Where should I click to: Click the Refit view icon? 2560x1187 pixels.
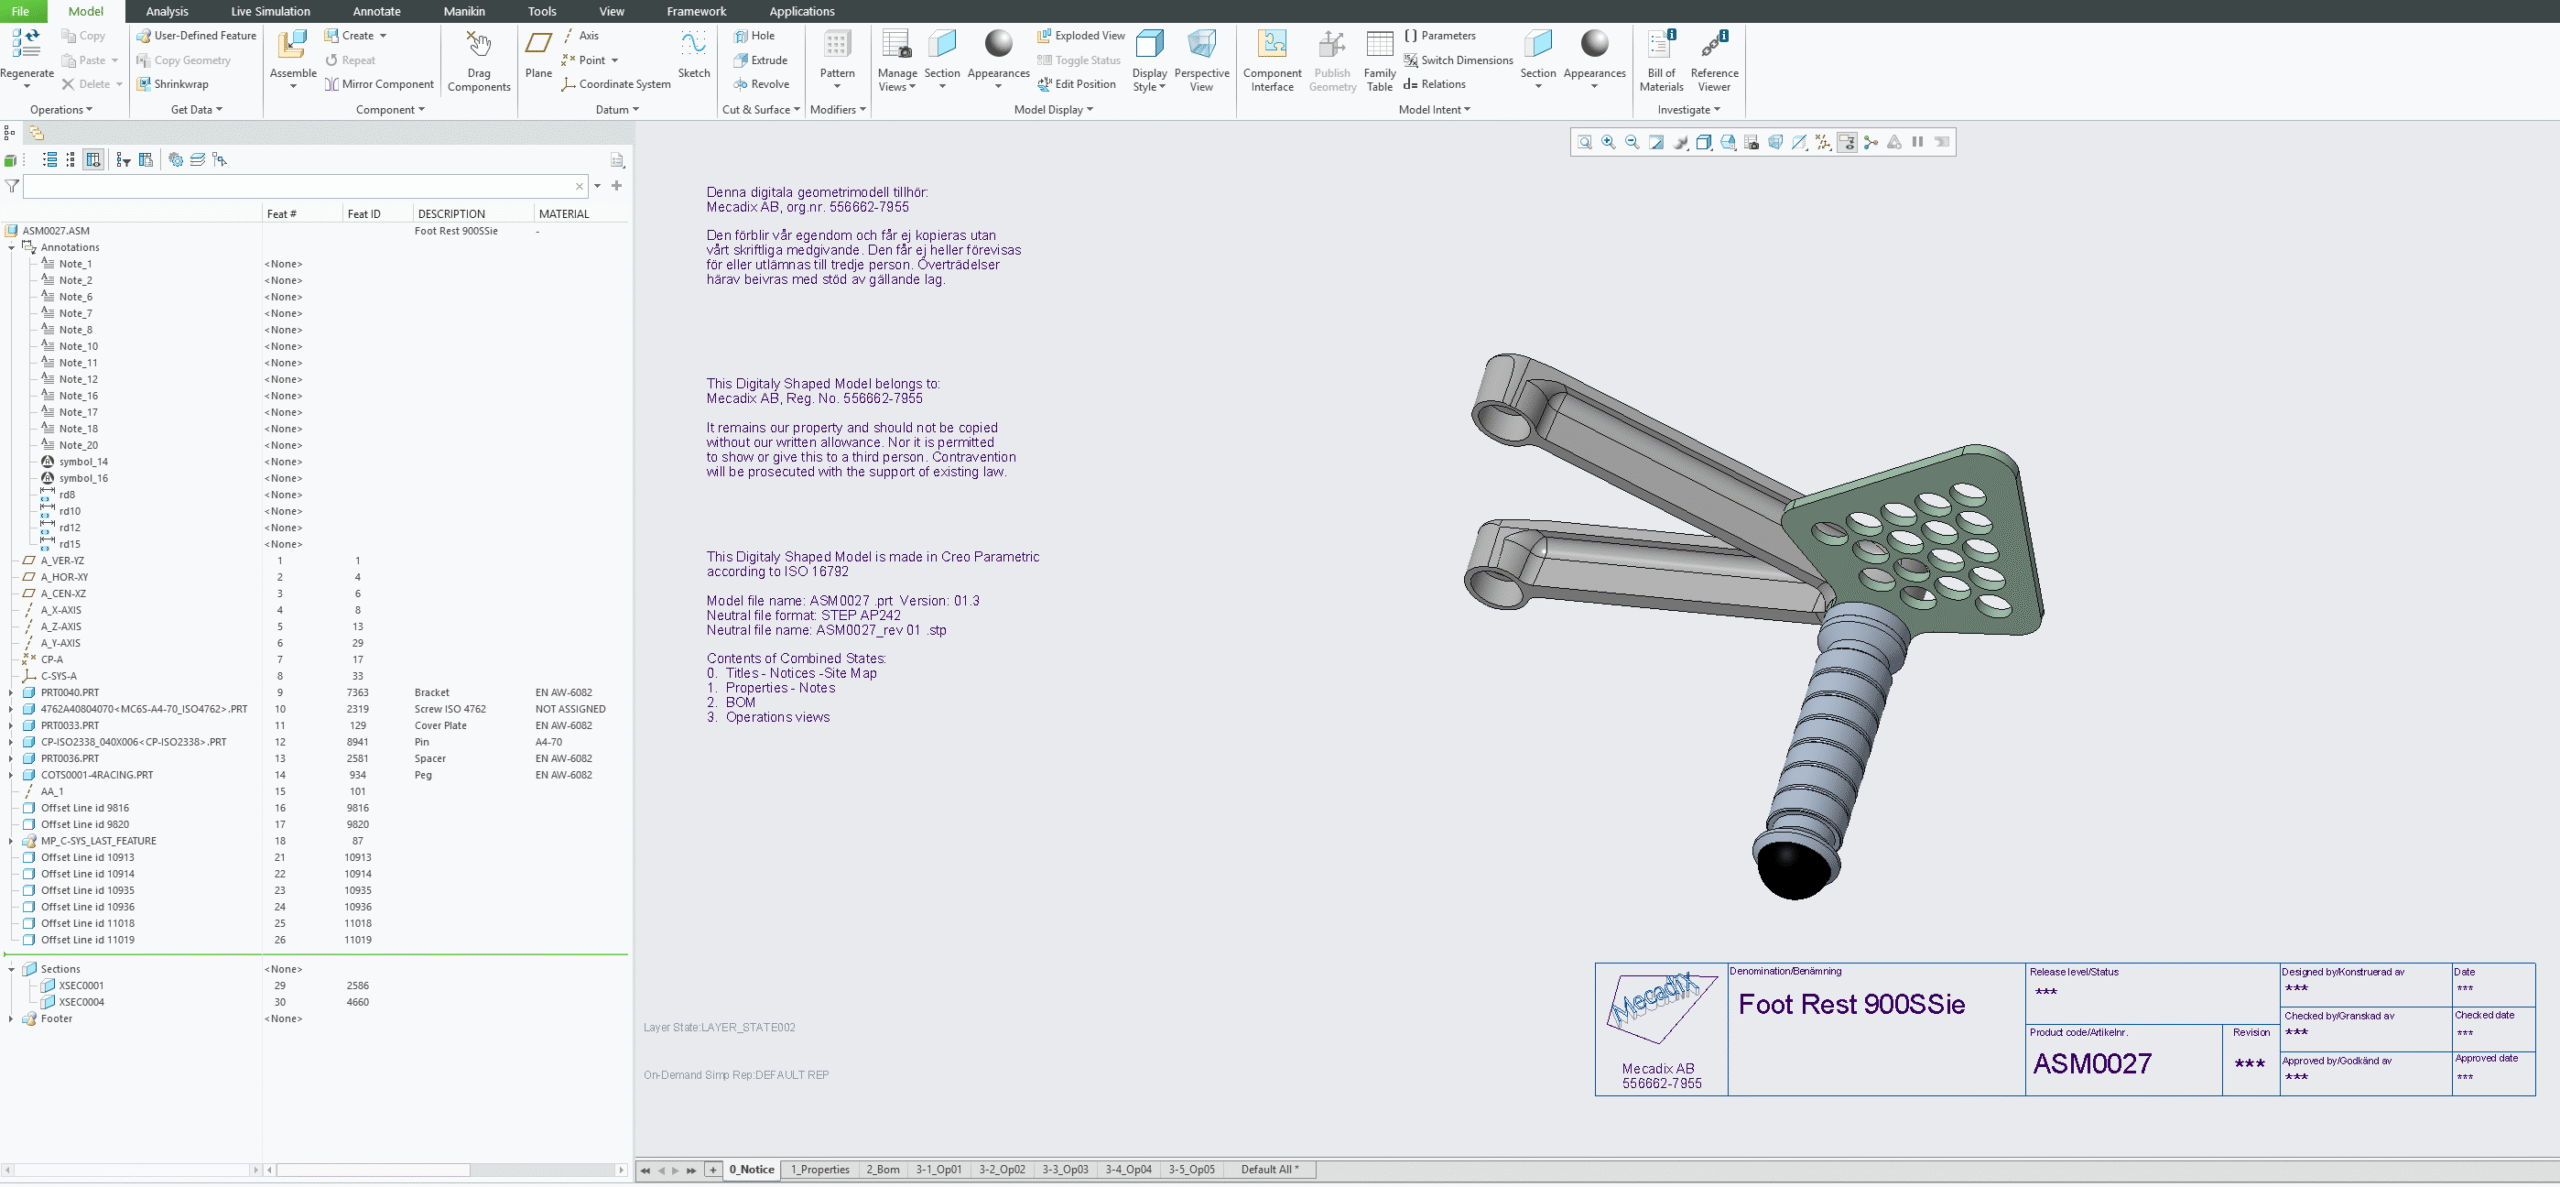1585,142
